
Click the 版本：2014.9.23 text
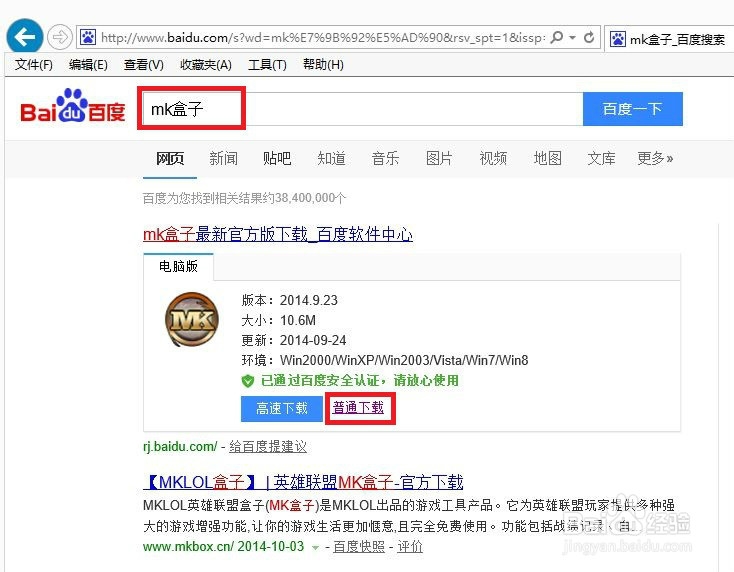[x=289, y=300]
